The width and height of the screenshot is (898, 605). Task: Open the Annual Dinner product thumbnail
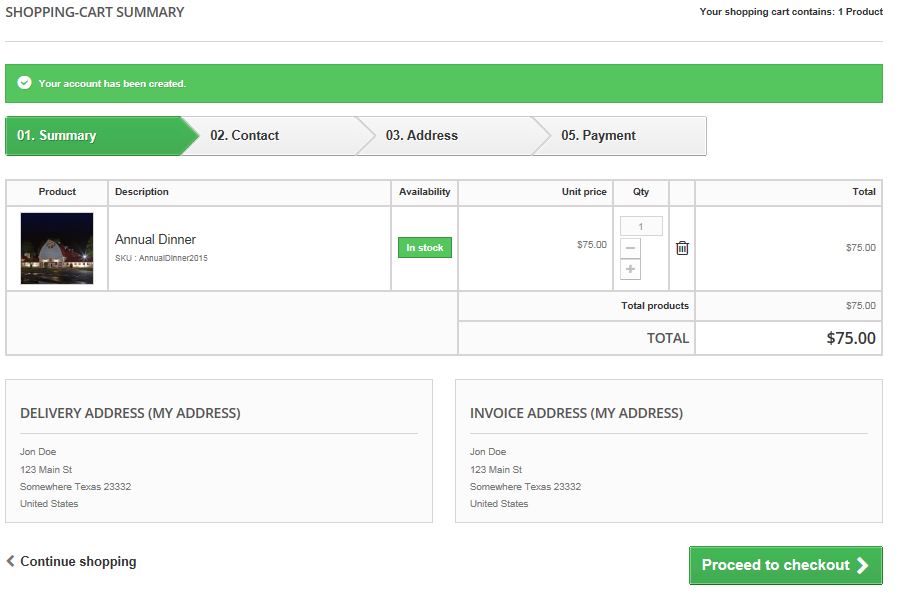57,248
